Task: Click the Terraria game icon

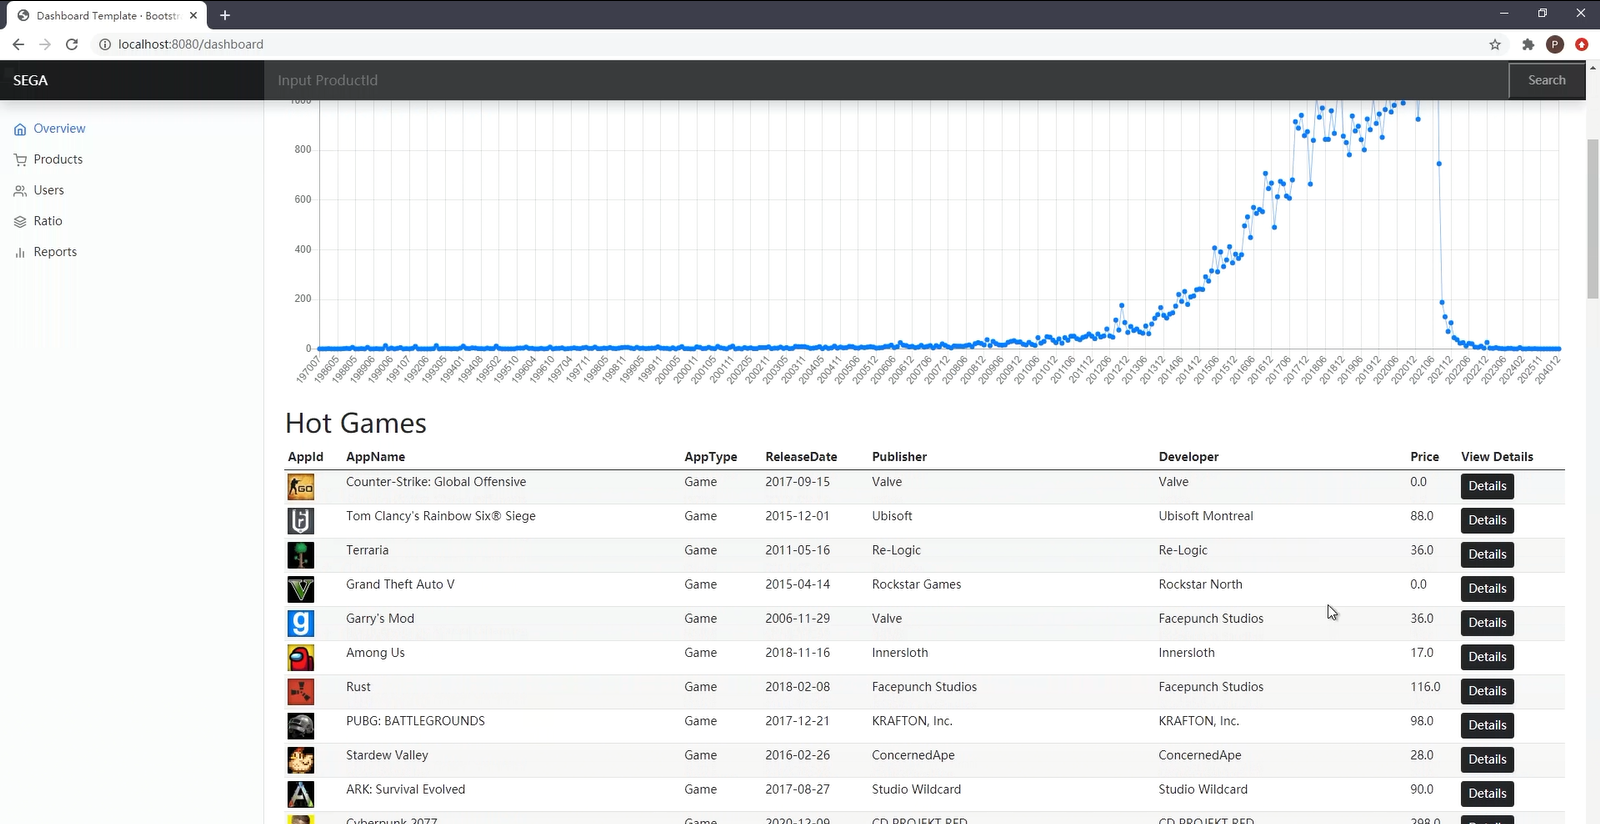Action: point(301,555)
